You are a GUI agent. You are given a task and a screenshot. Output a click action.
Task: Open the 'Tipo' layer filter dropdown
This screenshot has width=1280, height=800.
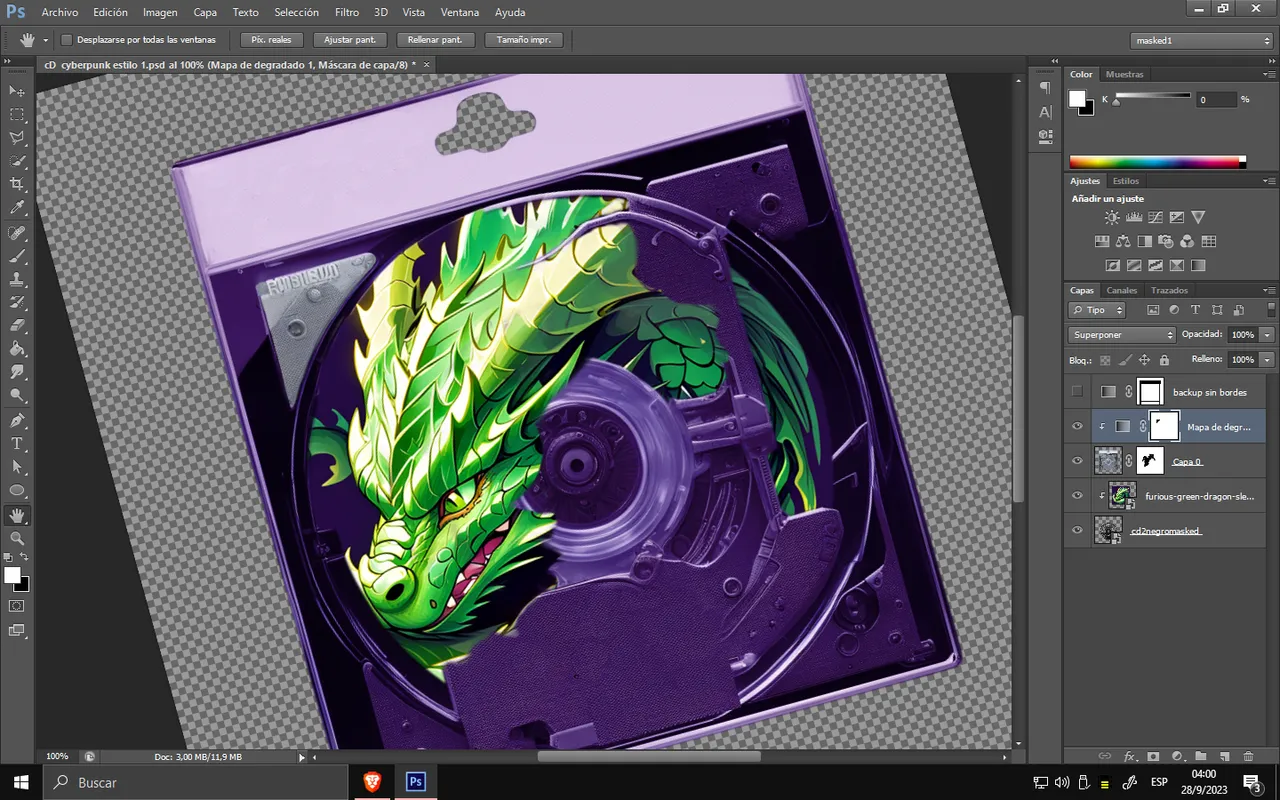point(1097,310)
